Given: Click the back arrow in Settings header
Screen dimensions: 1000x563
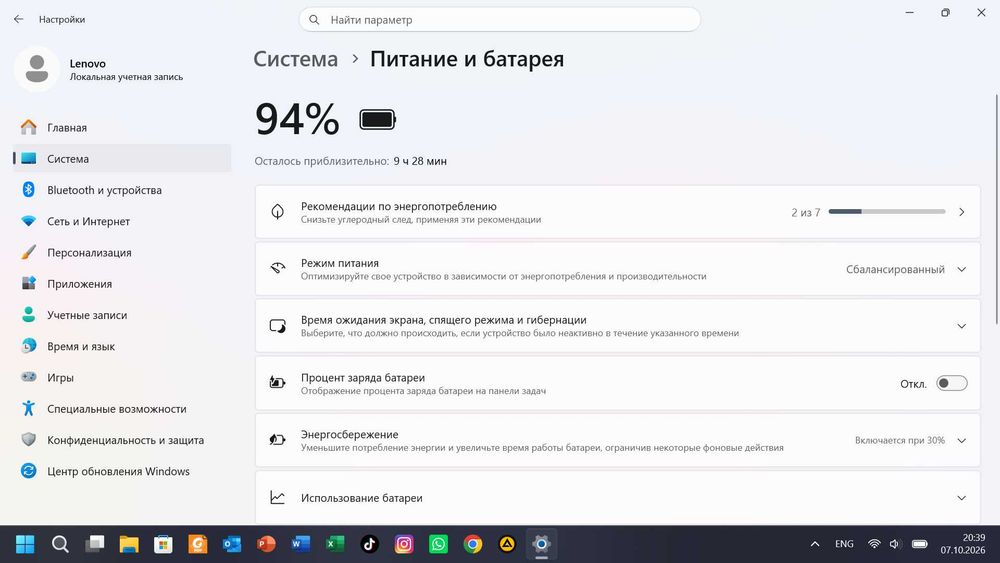Looking at the screenshot, I should pyautogui.click(x=18, y=19).
